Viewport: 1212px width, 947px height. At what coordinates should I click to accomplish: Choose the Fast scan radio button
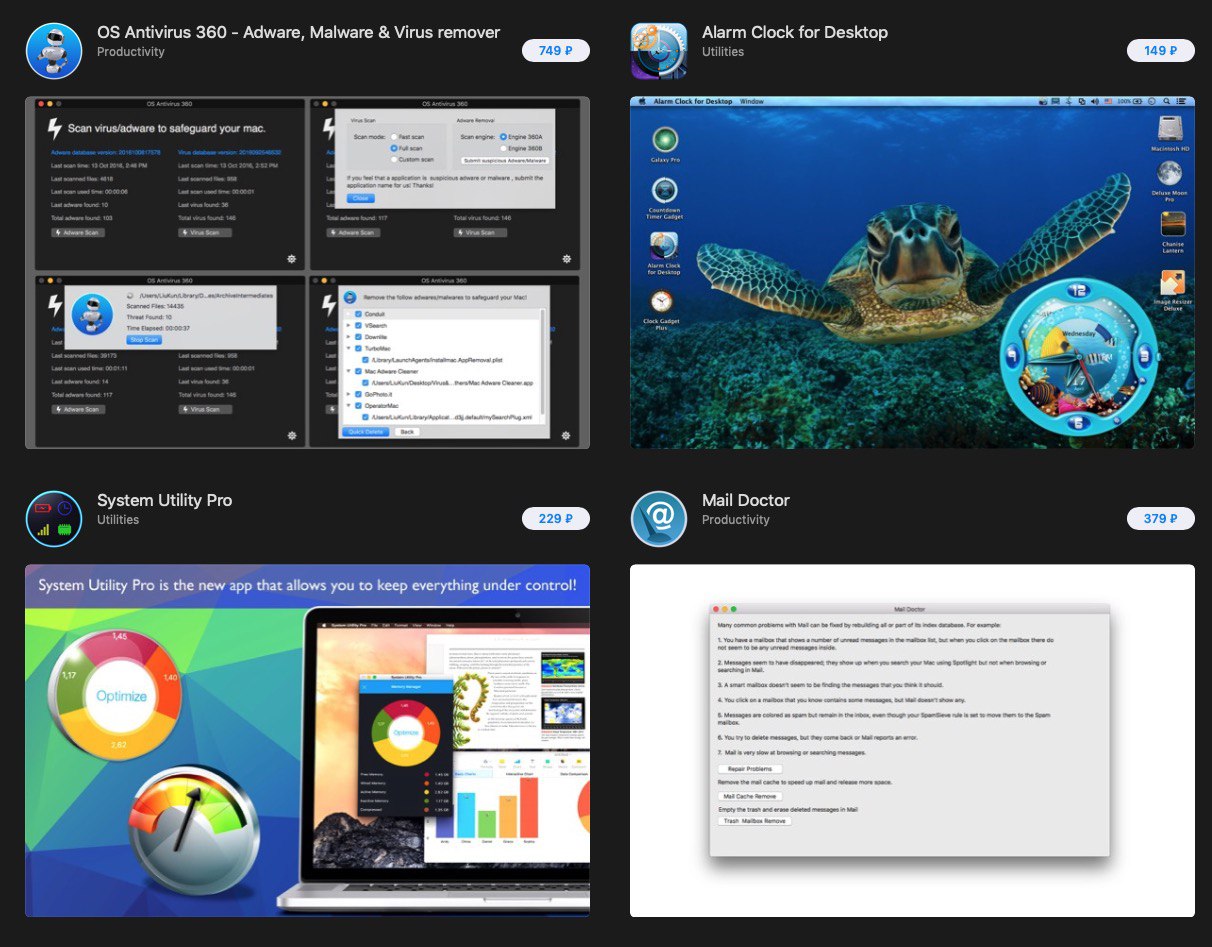[394, 136]
